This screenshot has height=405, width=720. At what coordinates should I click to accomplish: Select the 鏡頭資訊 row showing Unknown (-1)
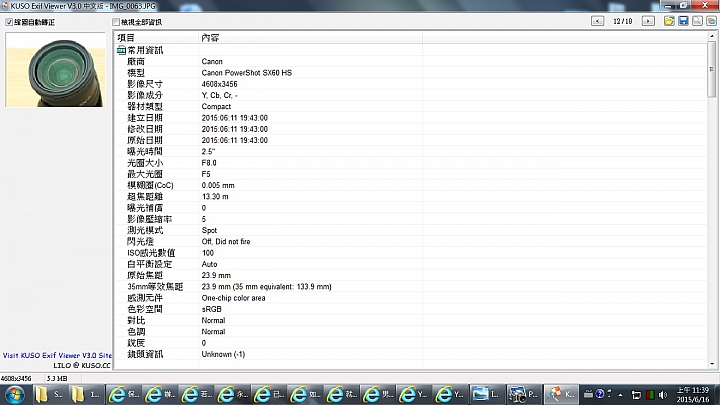pos(411,354)
